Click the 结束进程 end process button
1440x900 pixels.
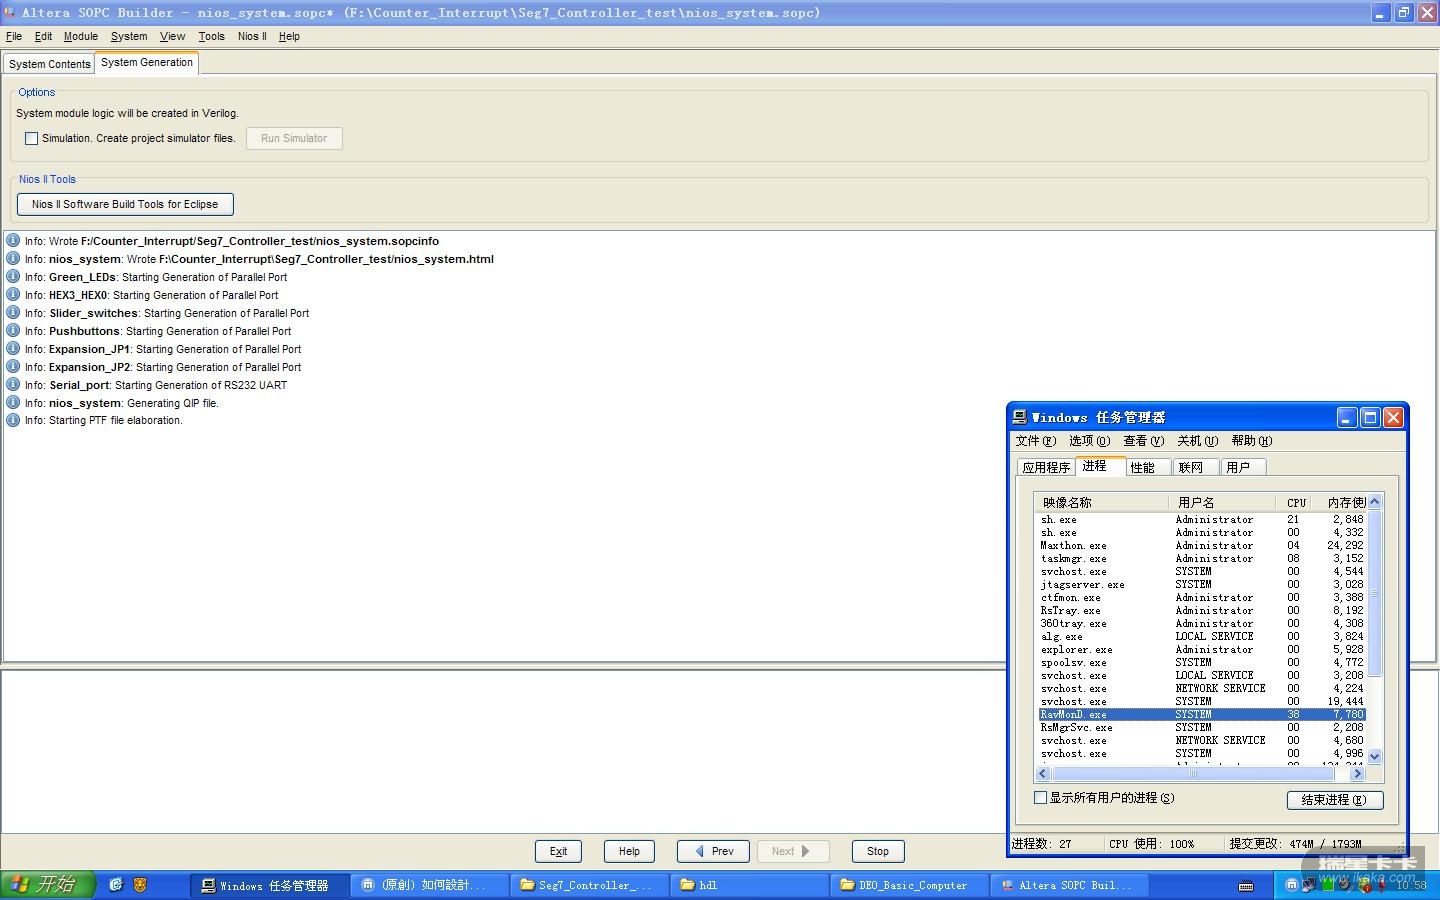[1334, 800]
